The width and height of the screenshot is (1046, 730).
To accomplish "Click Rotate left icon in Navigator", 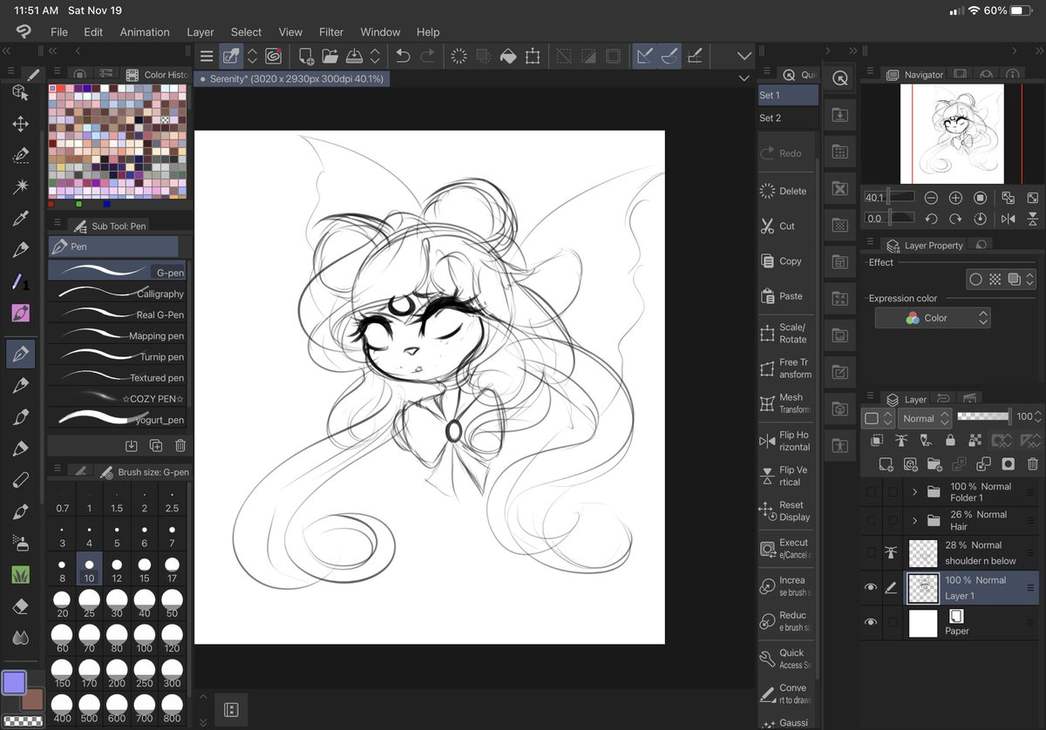I will [x=931, y=218].
